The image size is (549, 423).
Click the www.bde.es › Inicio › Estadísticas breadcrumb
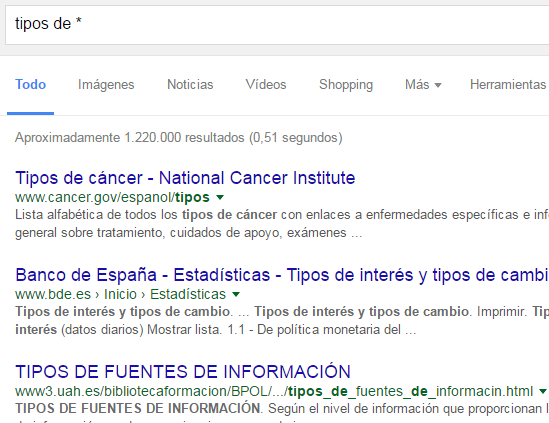tap(120, 294)
